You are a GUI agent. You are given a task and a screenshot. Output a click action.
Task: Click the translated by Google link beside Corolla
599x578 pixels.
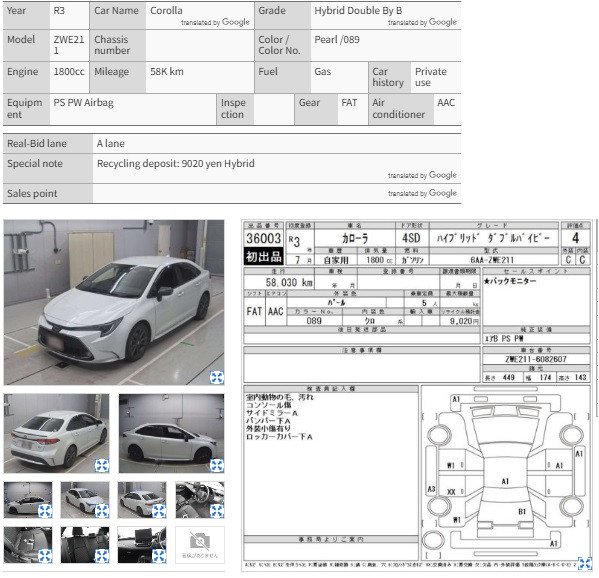click(215, 22)
